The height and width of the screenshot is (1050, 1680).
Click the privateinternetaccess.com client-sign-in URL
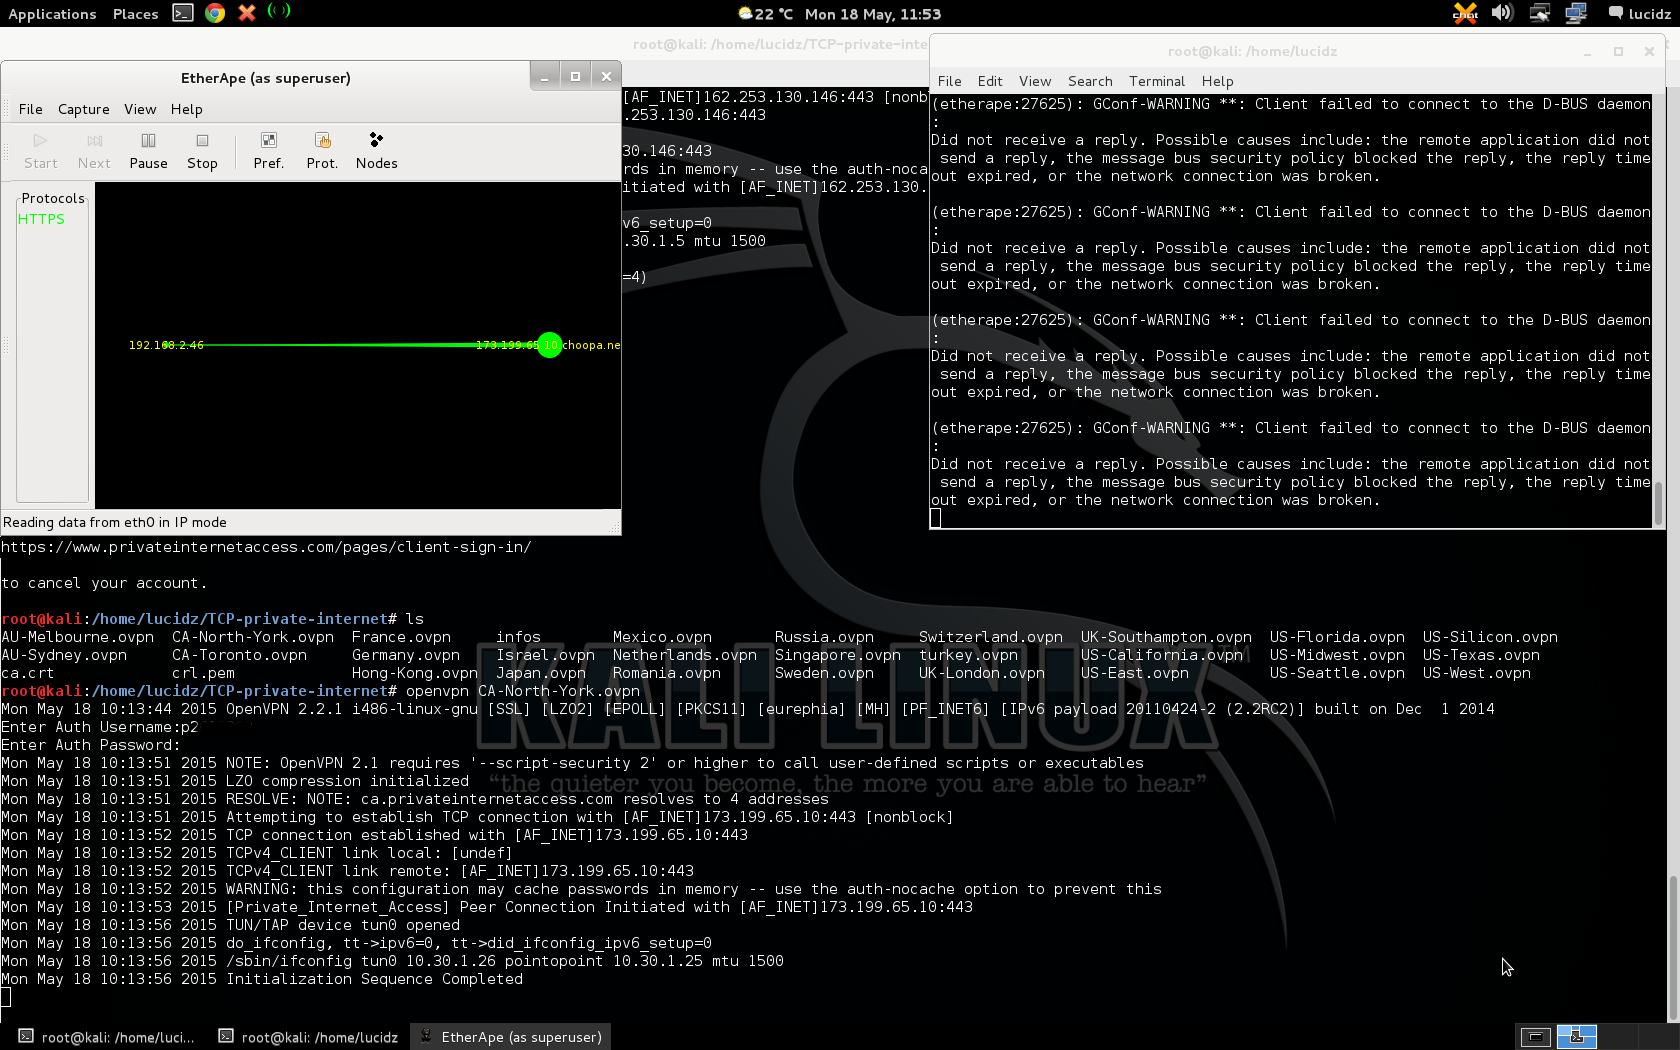(266, 547)
